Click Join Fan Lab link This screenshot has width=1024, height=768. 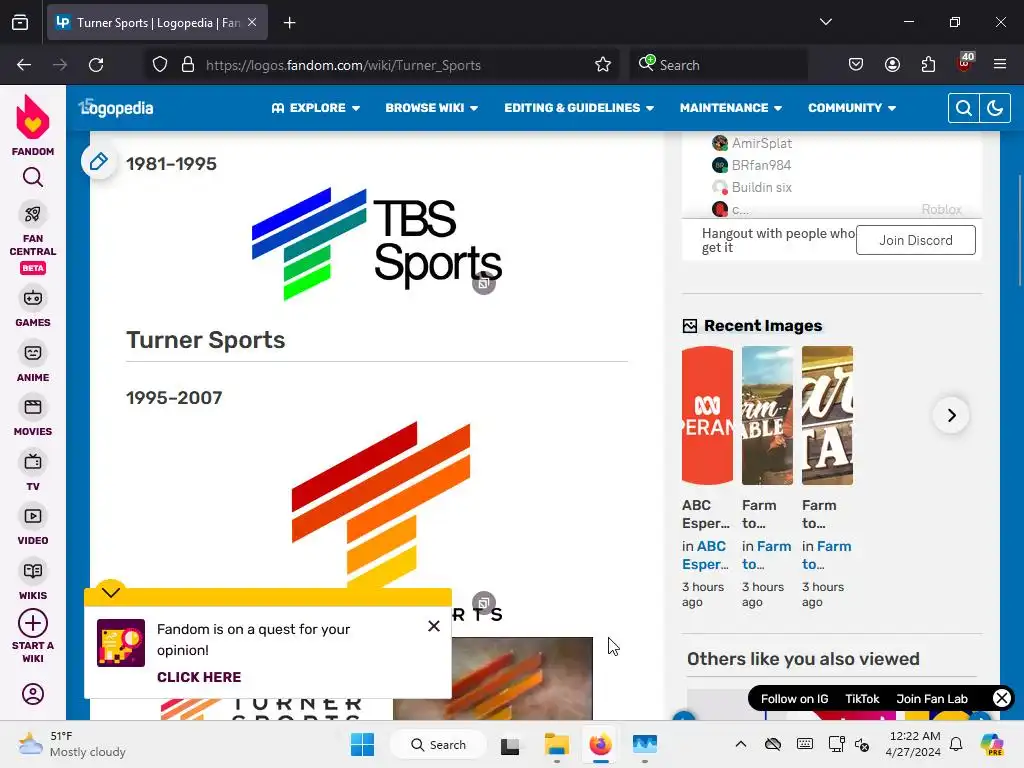point(932,699)
